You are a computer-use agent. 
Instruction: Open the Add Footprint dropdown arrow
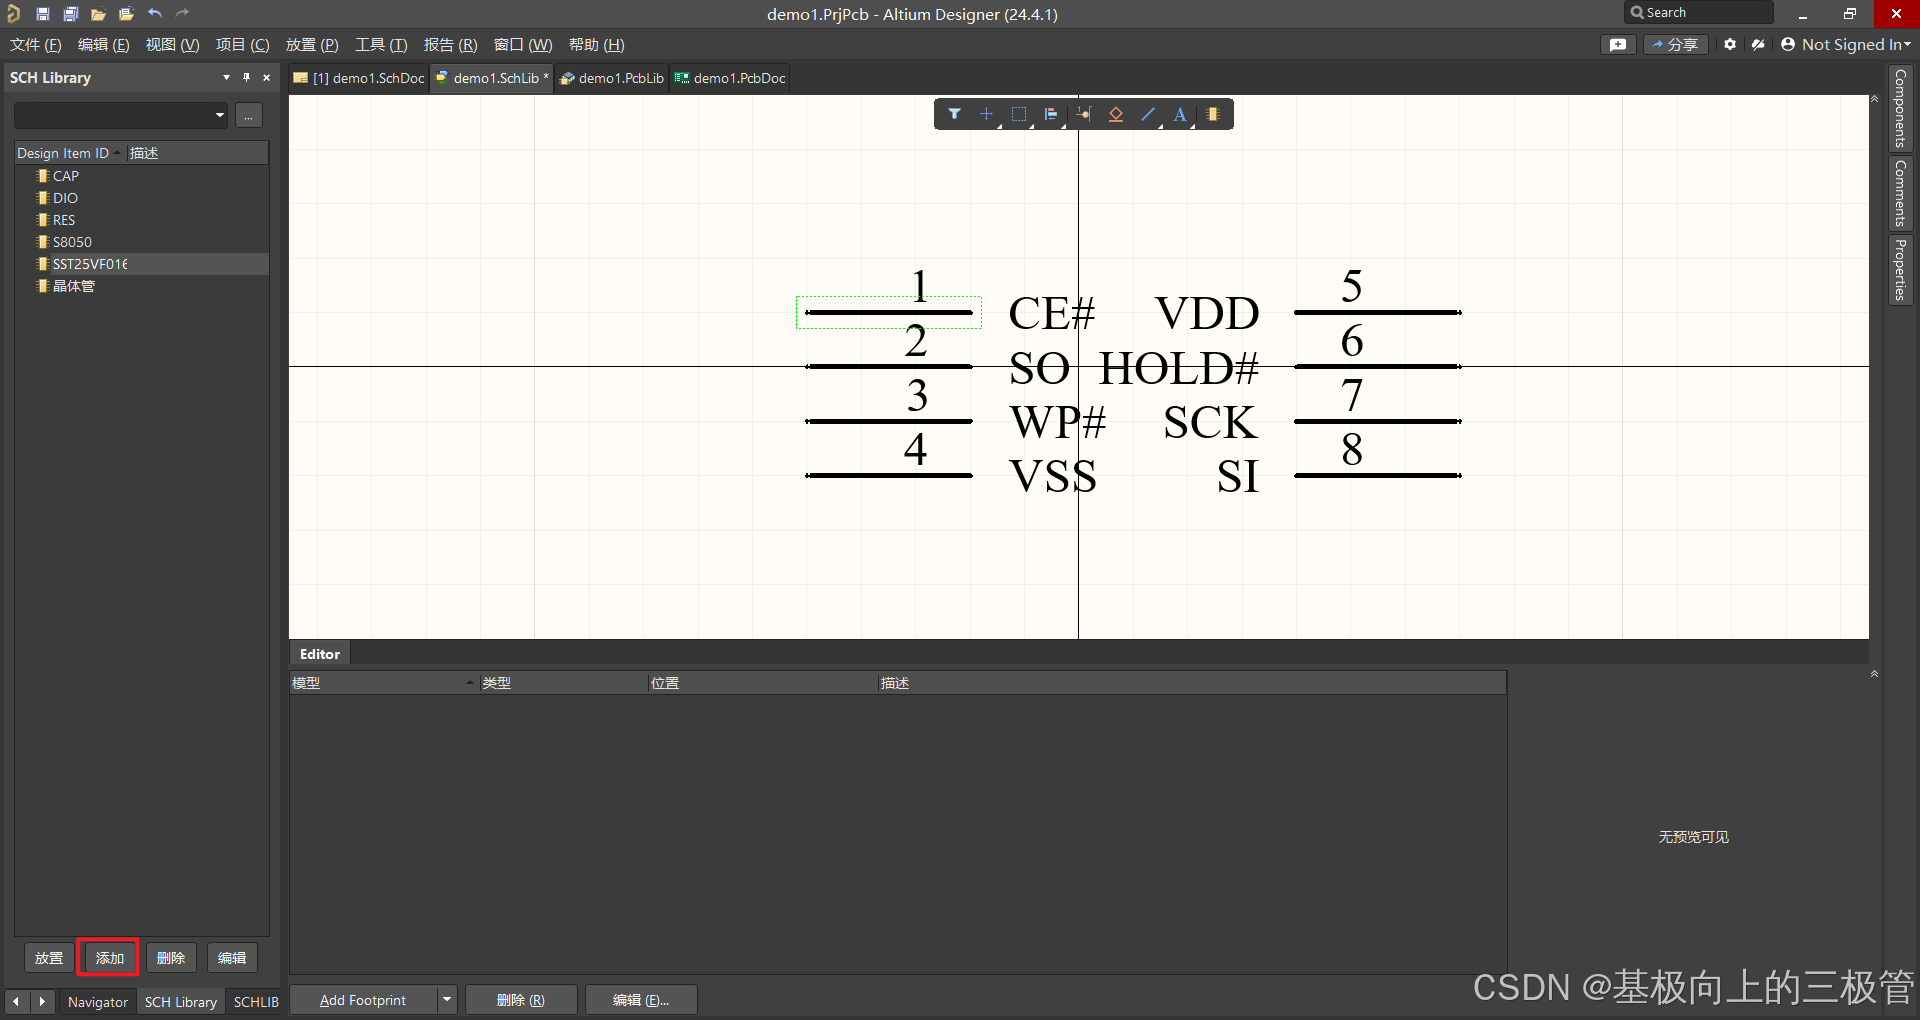447,1000
